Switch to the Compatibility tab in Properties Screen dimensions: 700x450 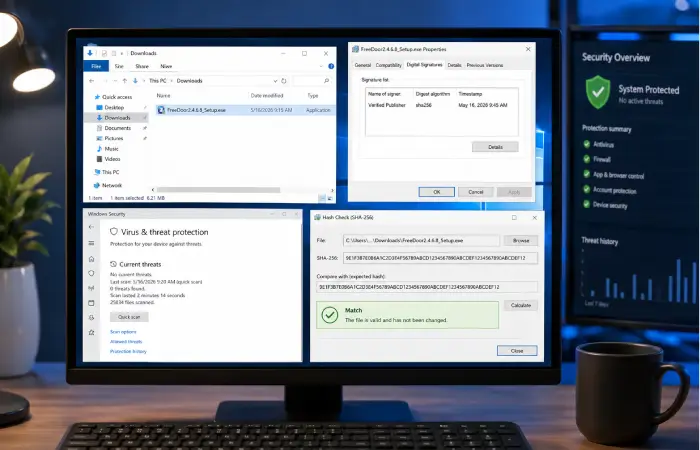pos(388,65)
